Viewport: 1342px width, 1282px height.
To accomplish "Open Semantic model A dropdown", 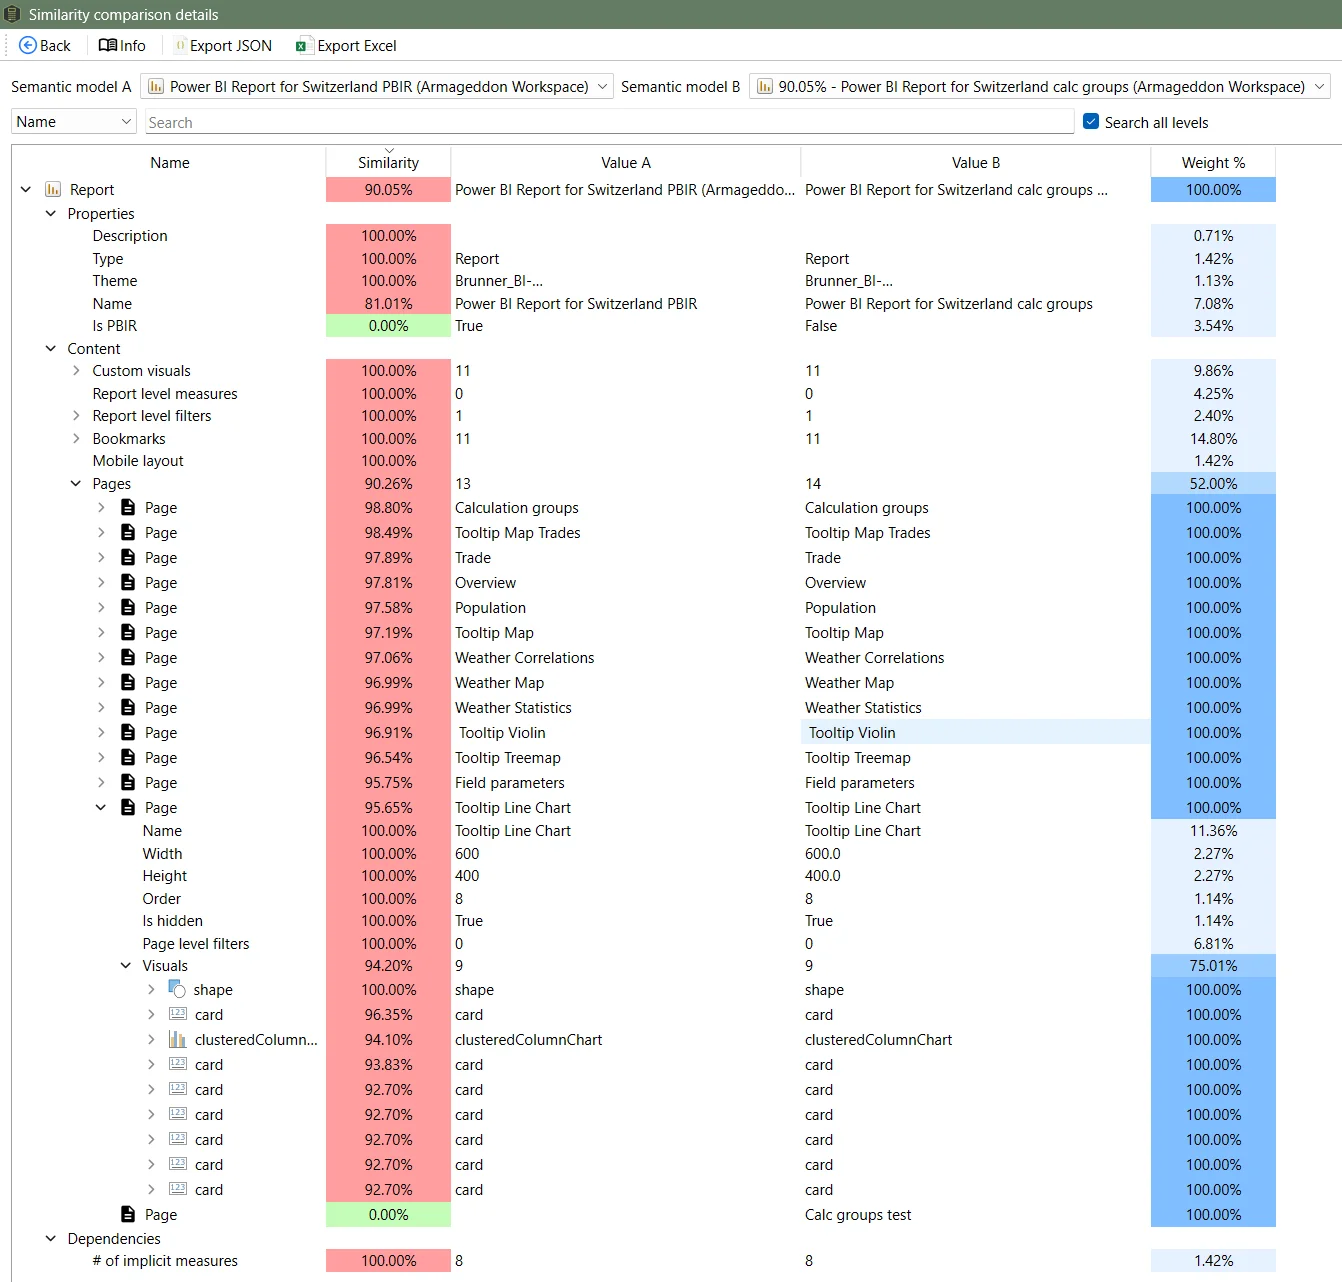I will (377, 87).
